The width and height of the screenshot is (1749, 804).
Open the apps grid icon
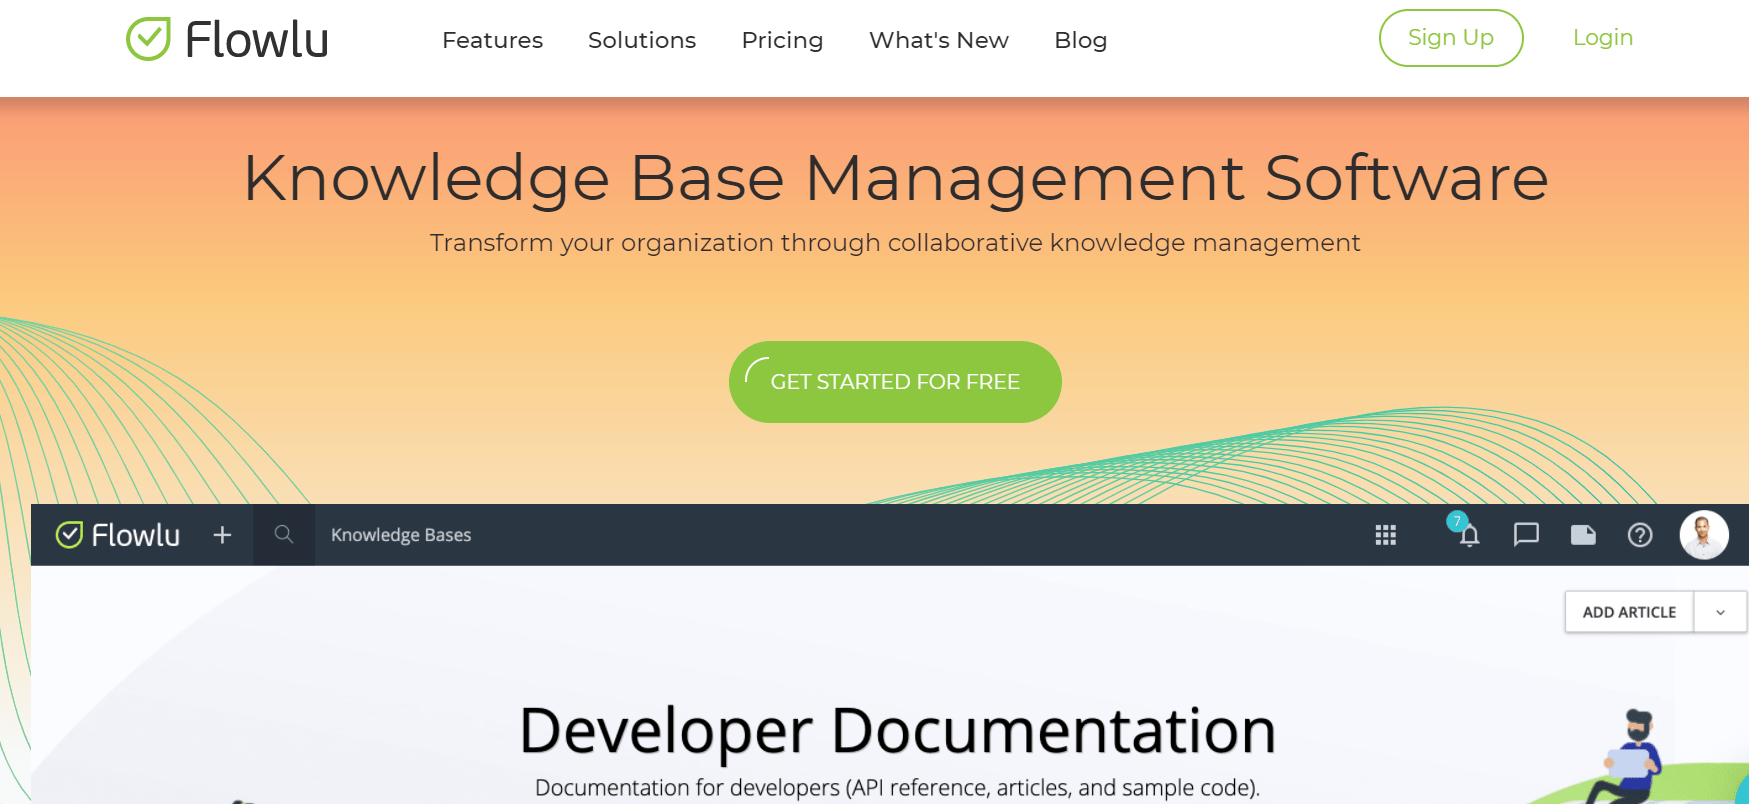click(1385, 535)
